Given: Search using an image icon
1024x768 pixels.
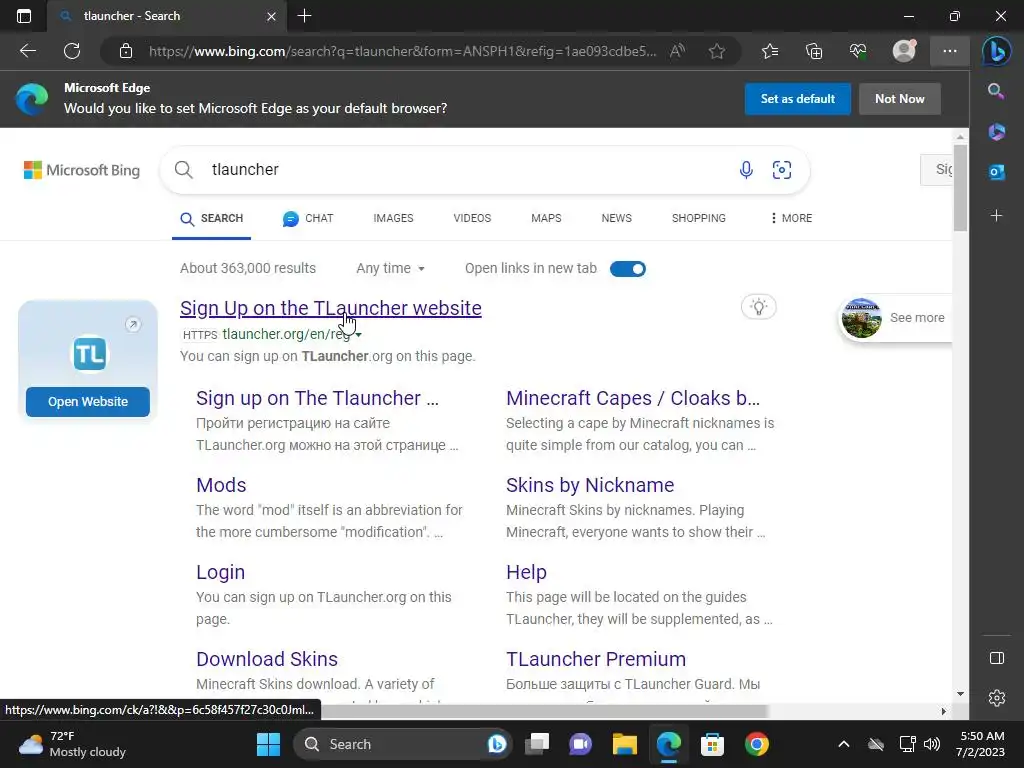Looking at the screenshot, I should 782,170.
